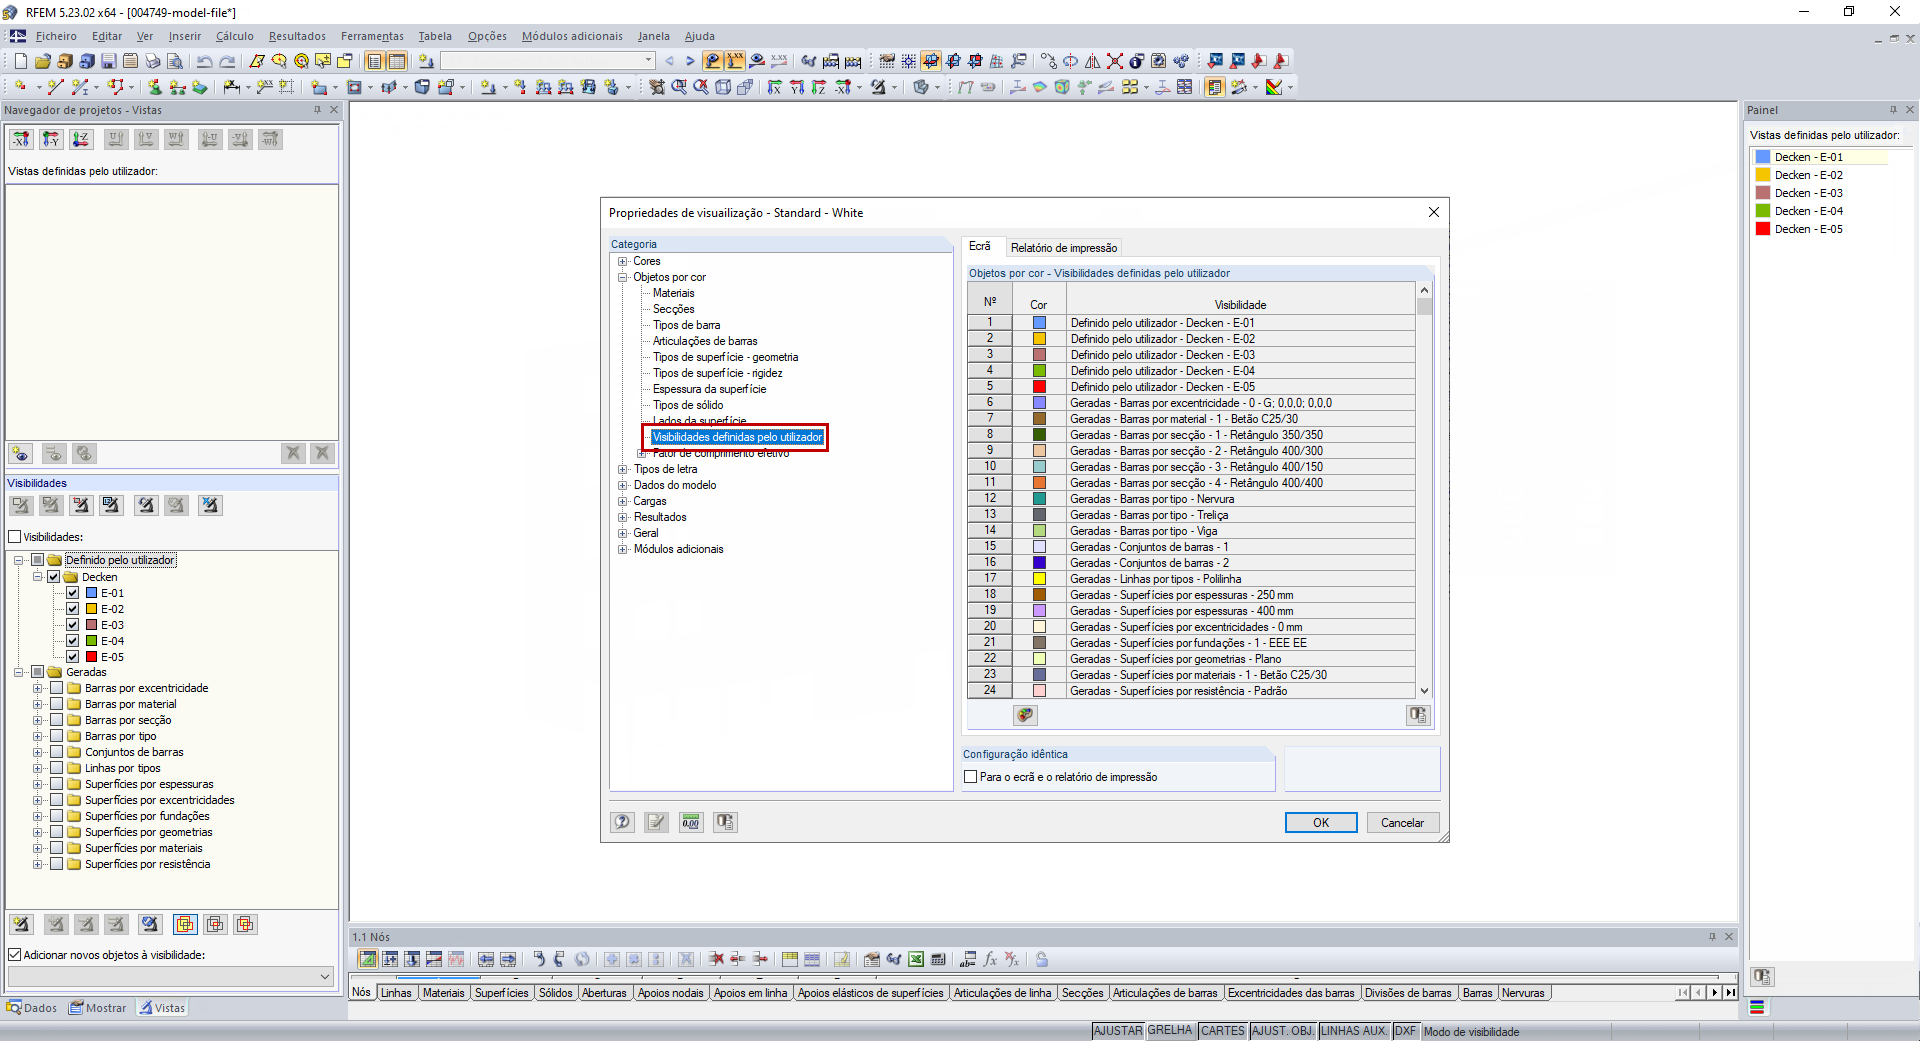
Task: Click the new node icon in second toolbar
Action: coord(20,87)
